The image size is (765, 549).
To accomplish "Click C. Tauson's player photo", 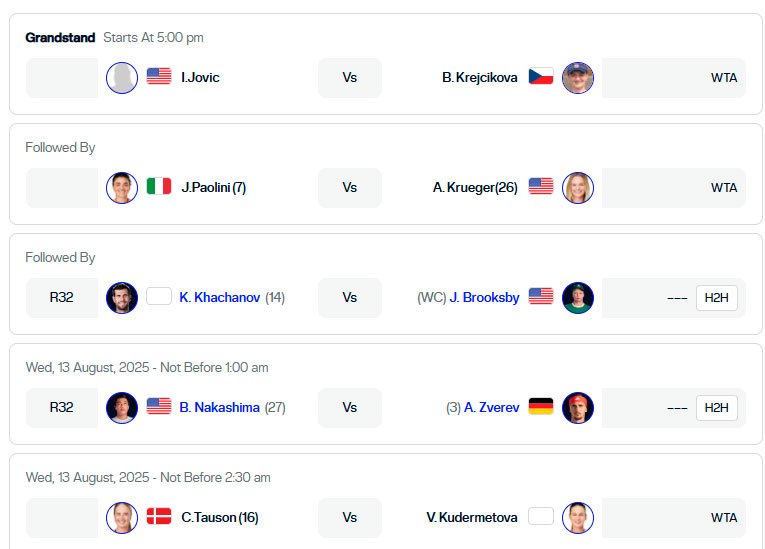I will coord(122,518).
